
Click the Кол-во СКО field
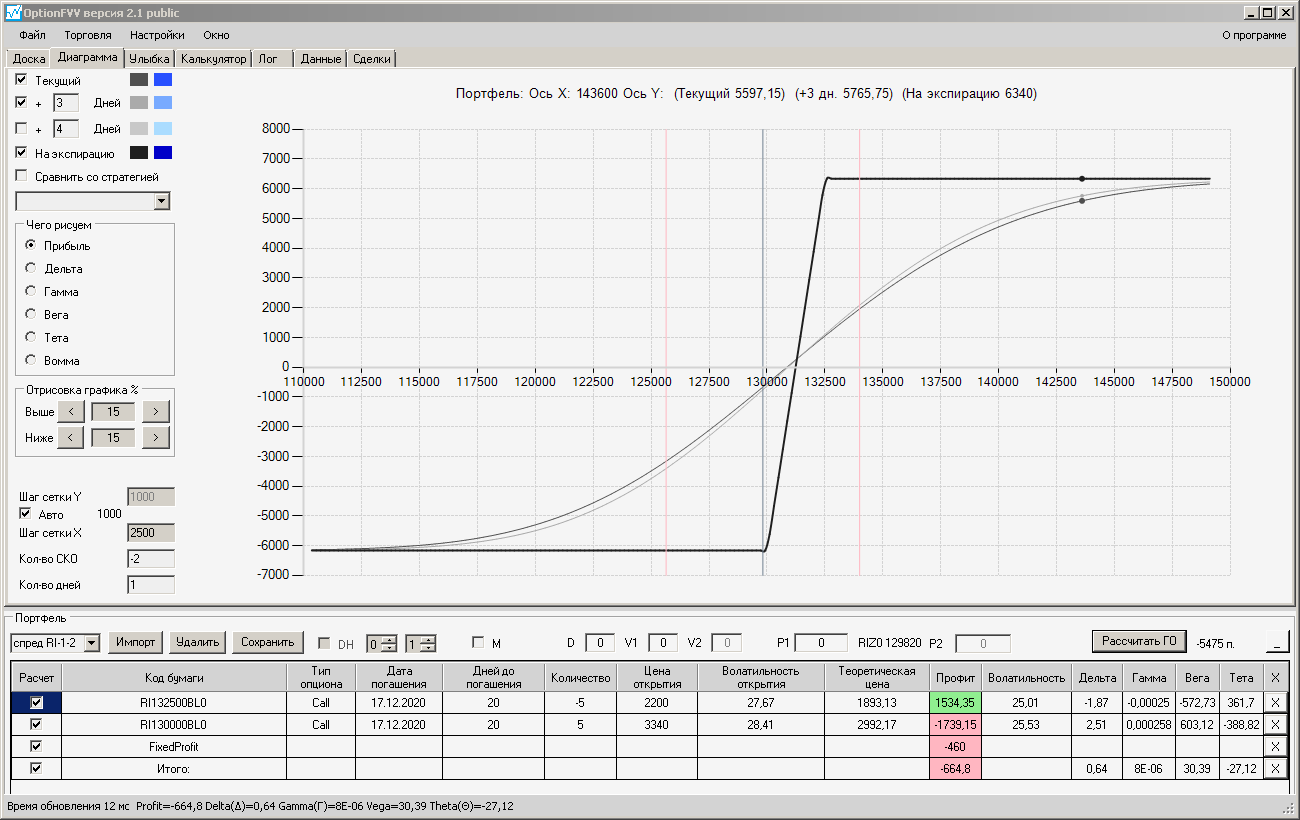pyautogui.click(x=151, y=558)
